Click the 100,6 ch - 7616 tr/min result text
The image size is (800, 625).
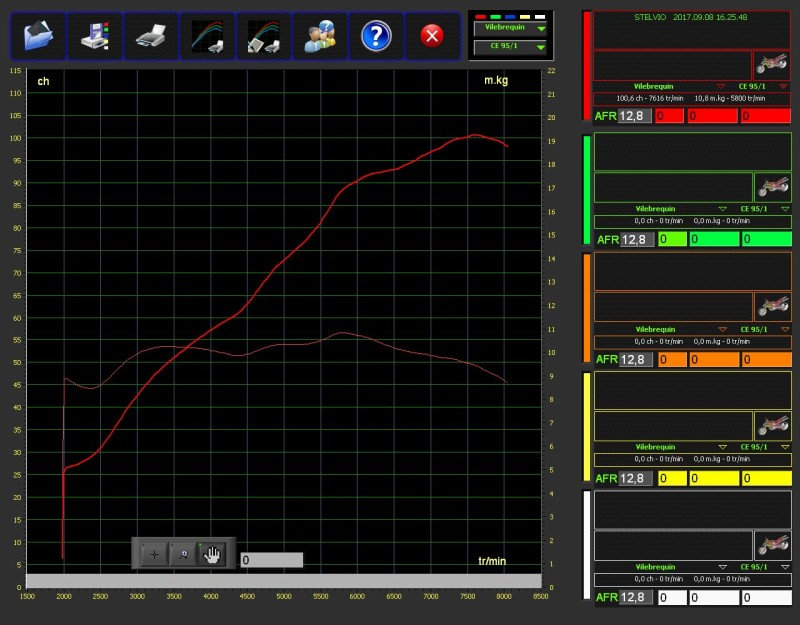[x=649, y=98]
